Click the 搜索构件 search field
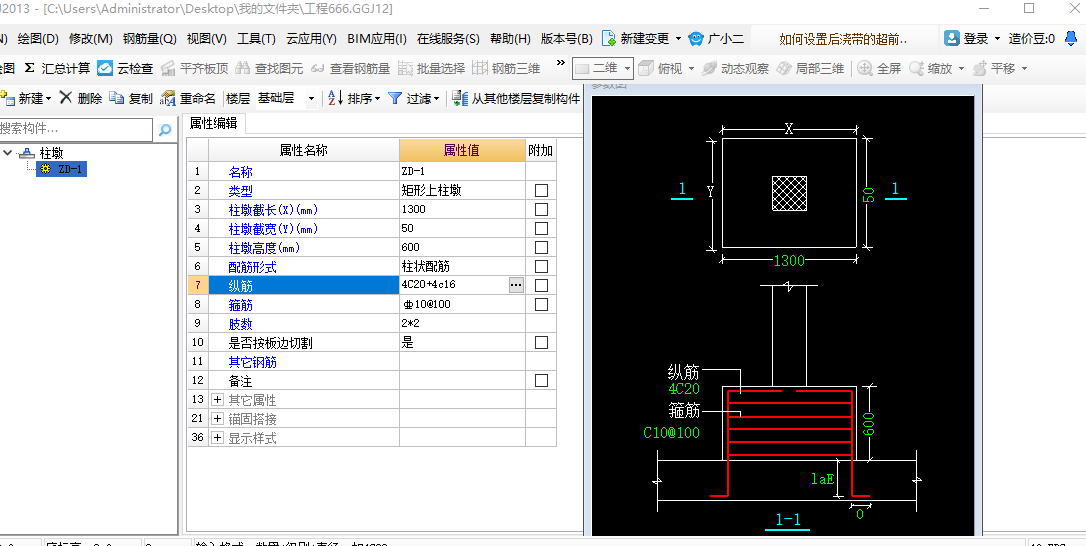Image resolution: width=1086 pixels, height=546 pixels. pyautogui.click(x=75, y=129)
